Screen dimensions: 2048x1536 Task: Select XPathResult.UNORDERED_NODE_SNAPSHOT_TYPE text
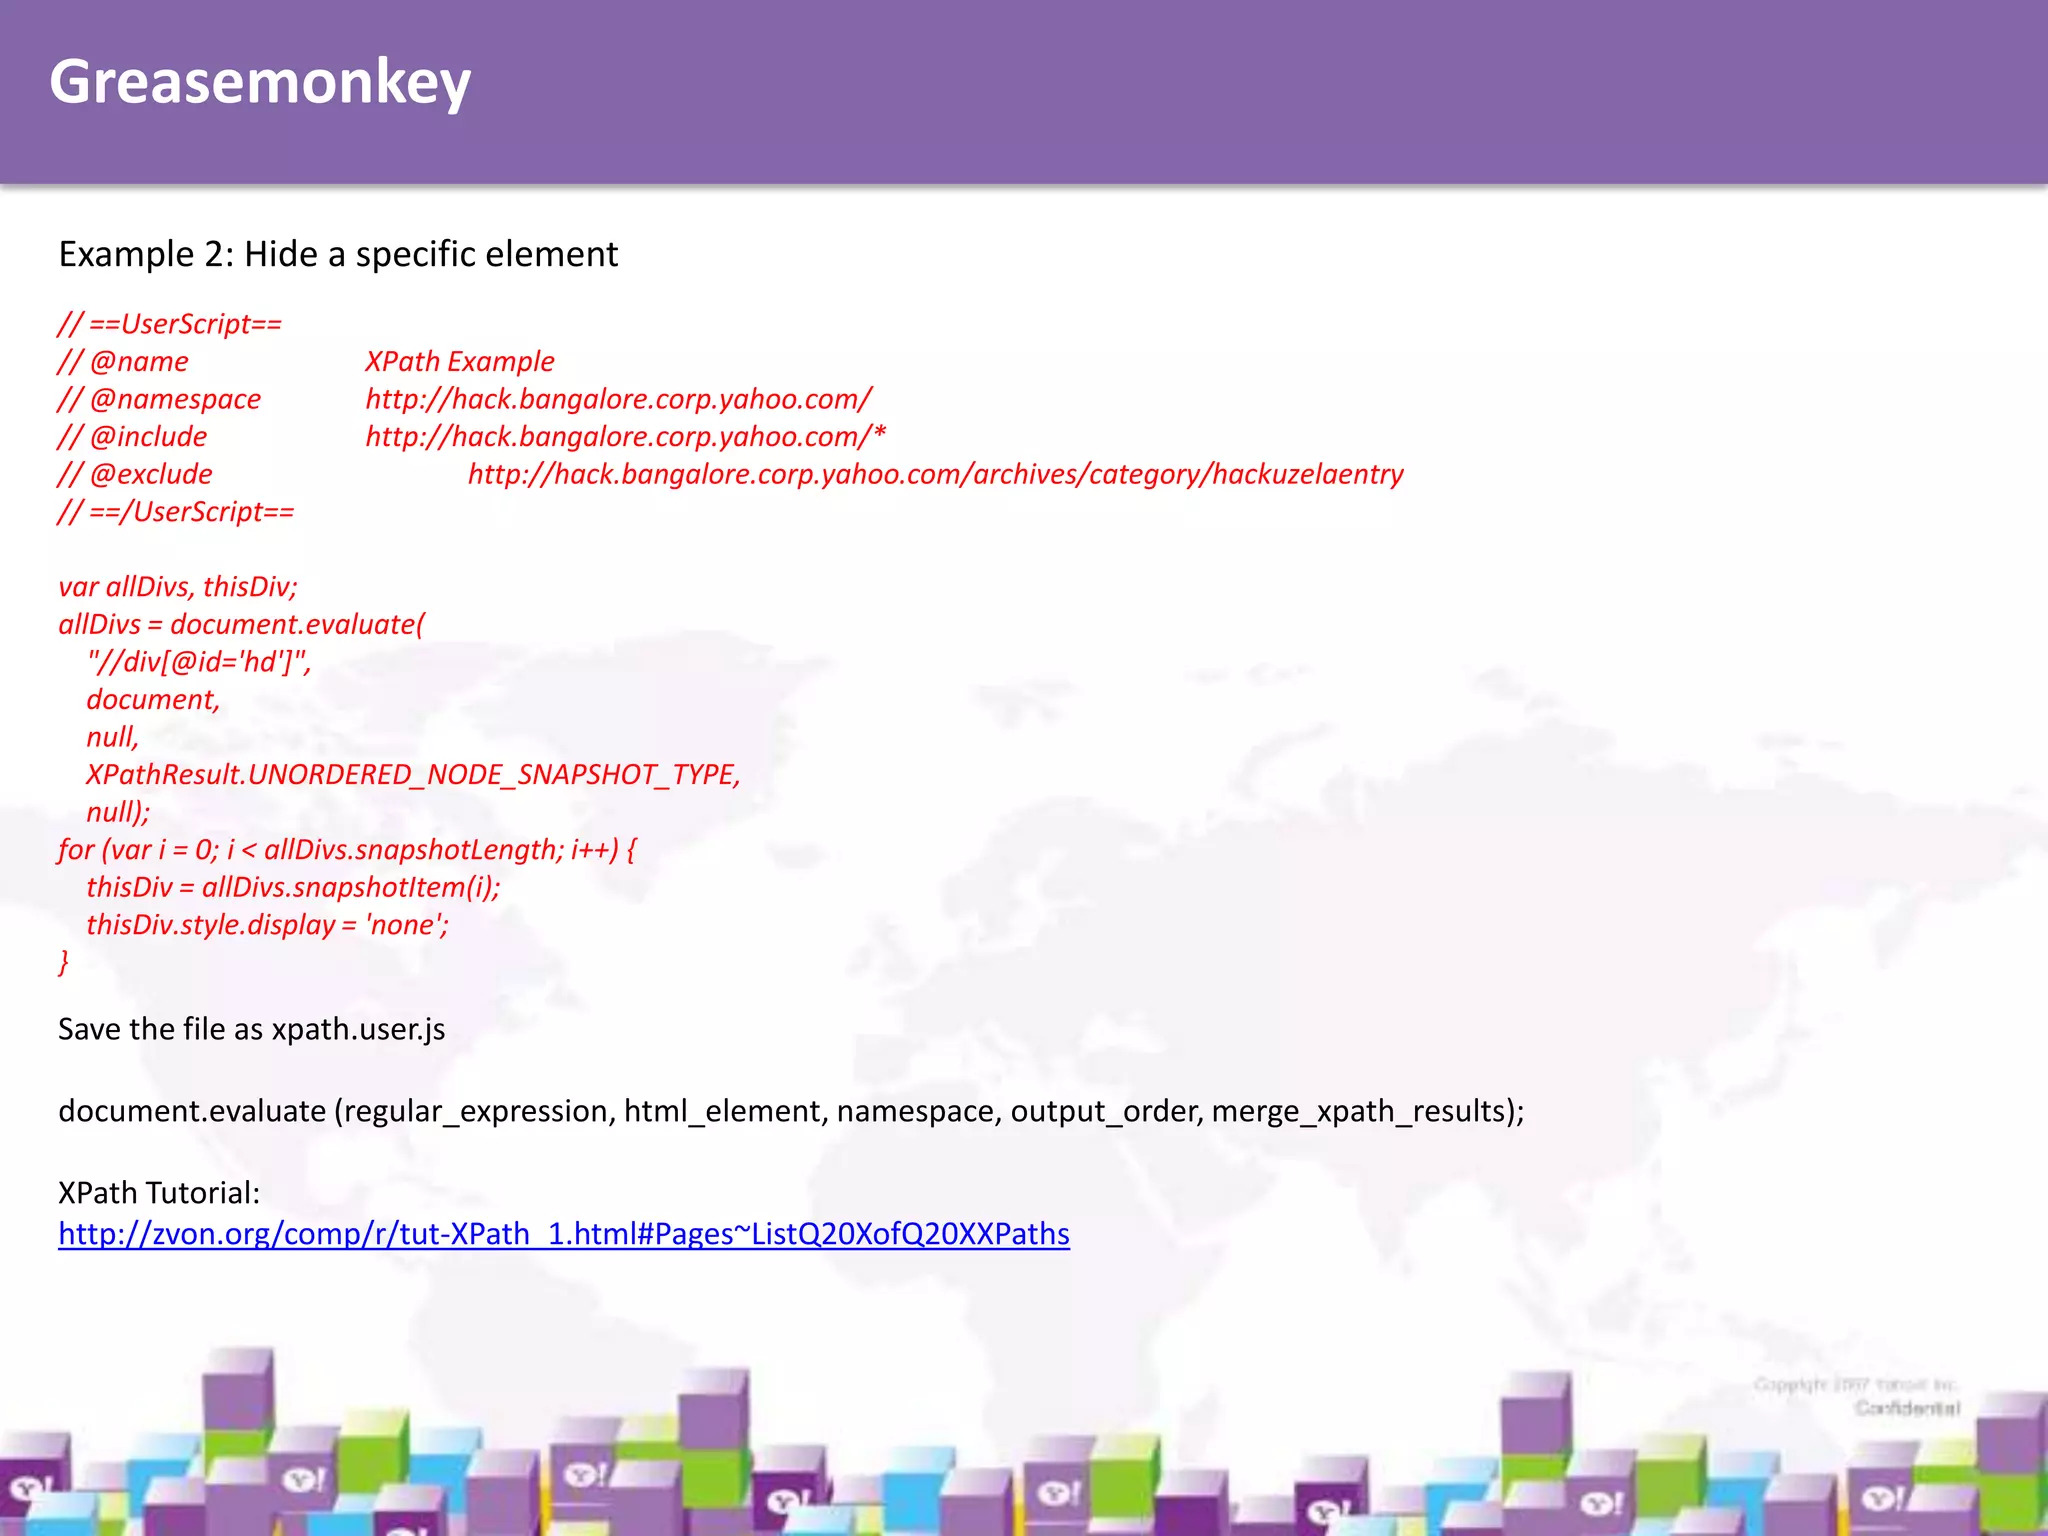[x=413, y=774]
